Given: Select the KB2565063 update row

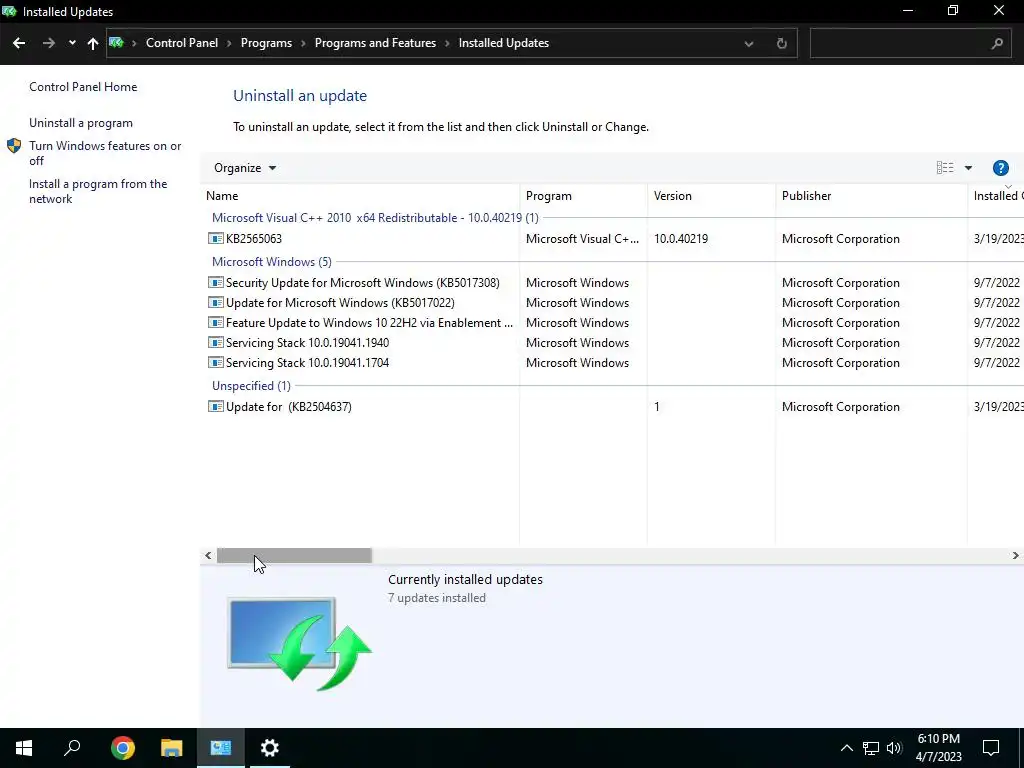Looking at the screenshot, I should coord(613,238).
